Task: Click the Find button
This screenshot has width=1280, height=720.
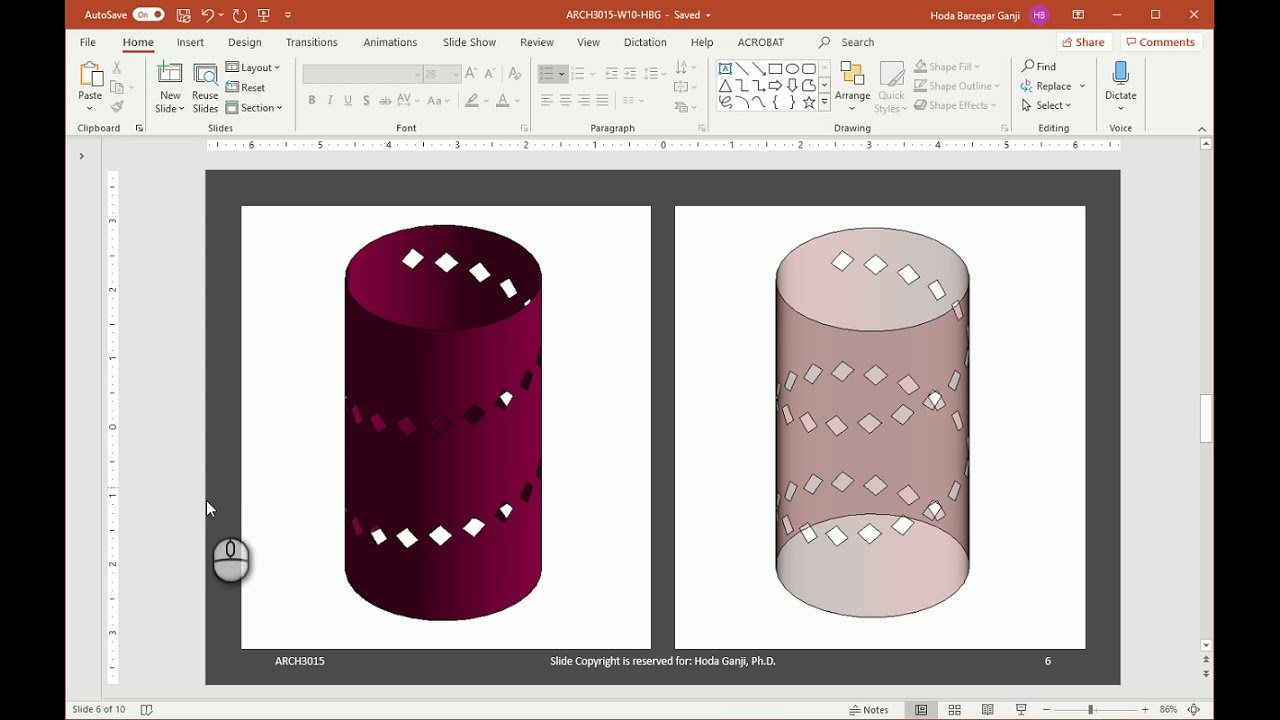Action: [1039, 66]
